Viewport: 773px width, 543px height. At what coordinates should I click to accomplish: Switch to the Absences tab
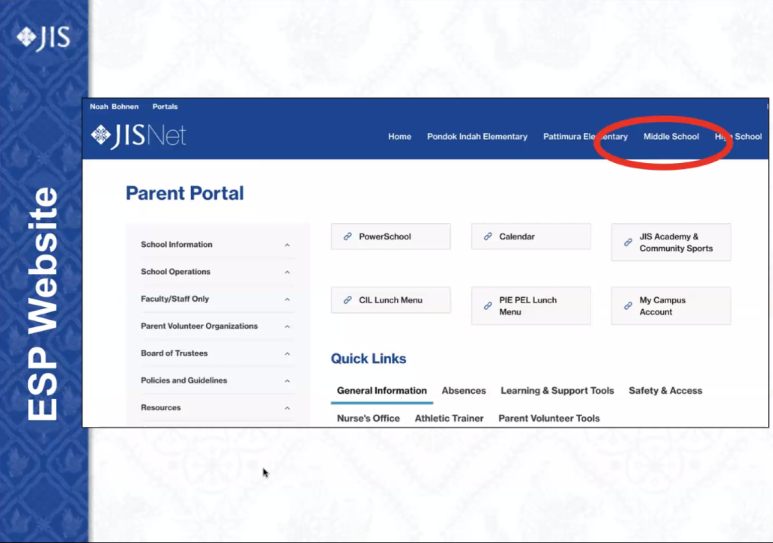[x=463, y=391]
